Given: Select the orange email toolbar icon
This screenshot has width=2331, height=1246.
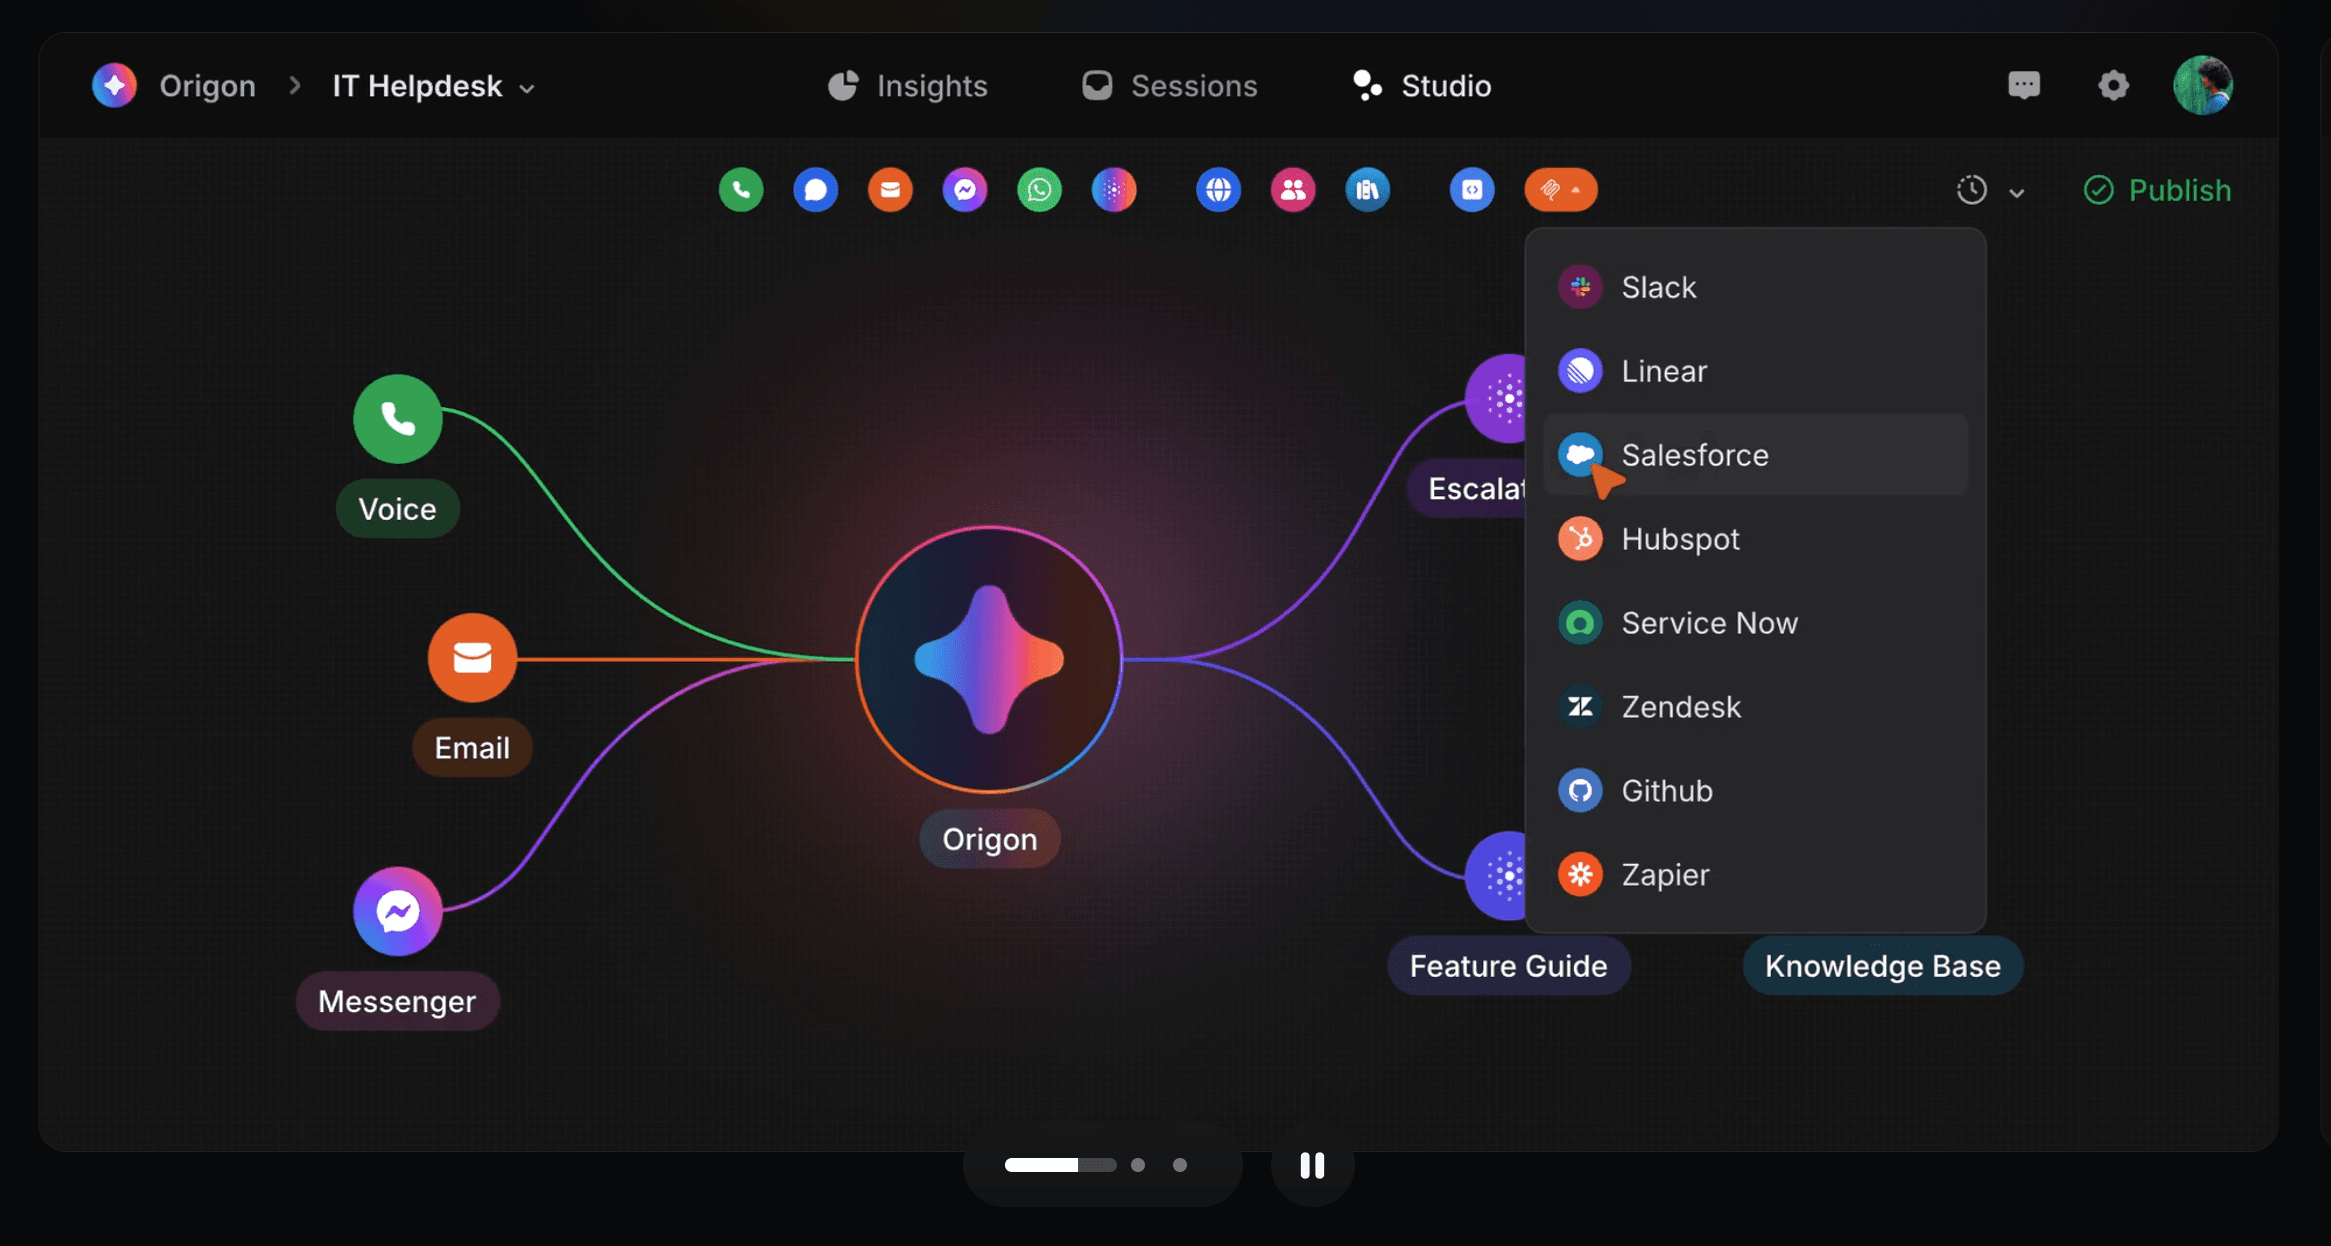Looking at the screenshot, I should click(x=890, y=190).
